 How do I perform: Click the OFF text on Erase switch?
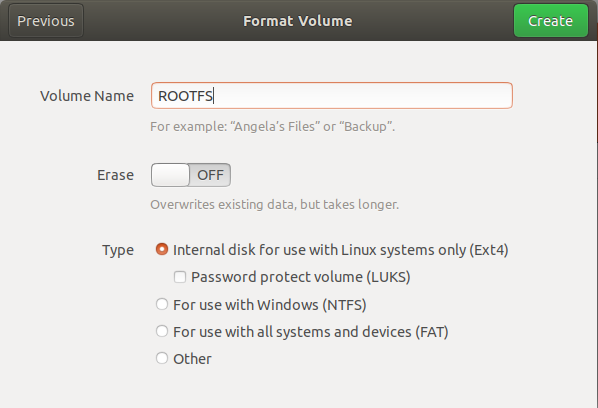pyautogui.click(x=210, y=175)
